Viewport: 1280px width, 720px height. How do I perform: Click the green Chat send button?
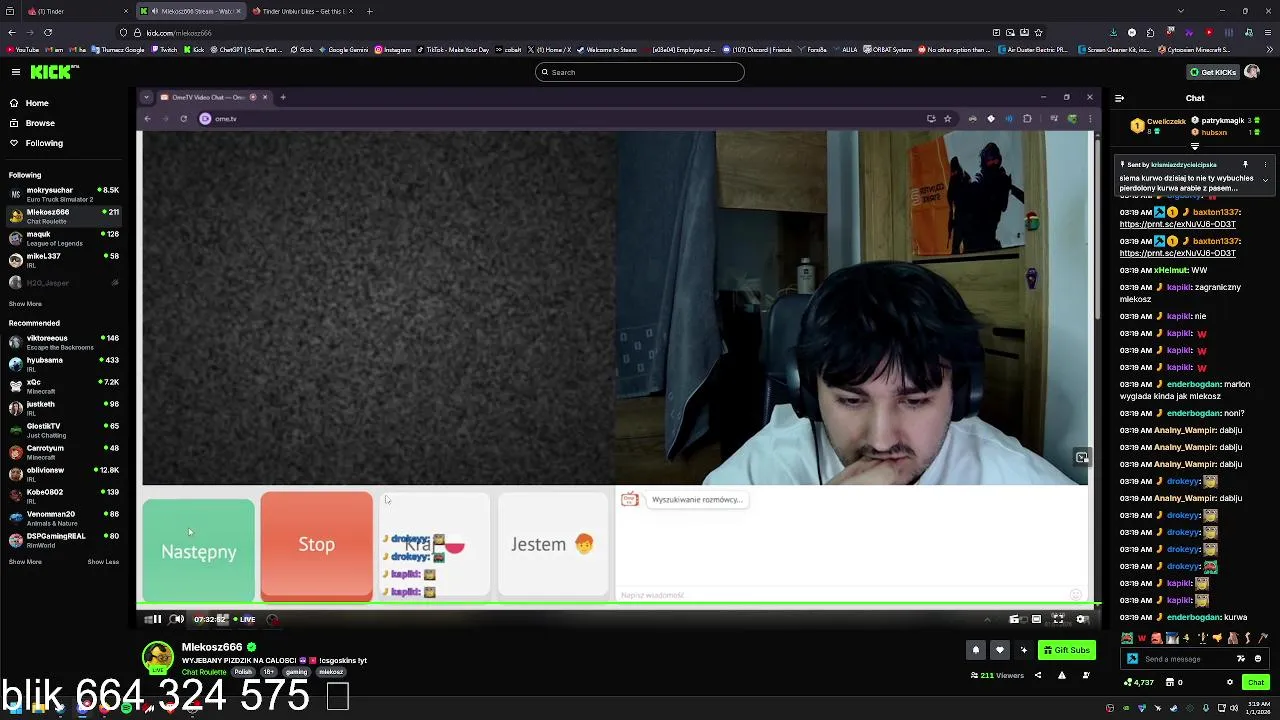click(x=1256, y=682)
